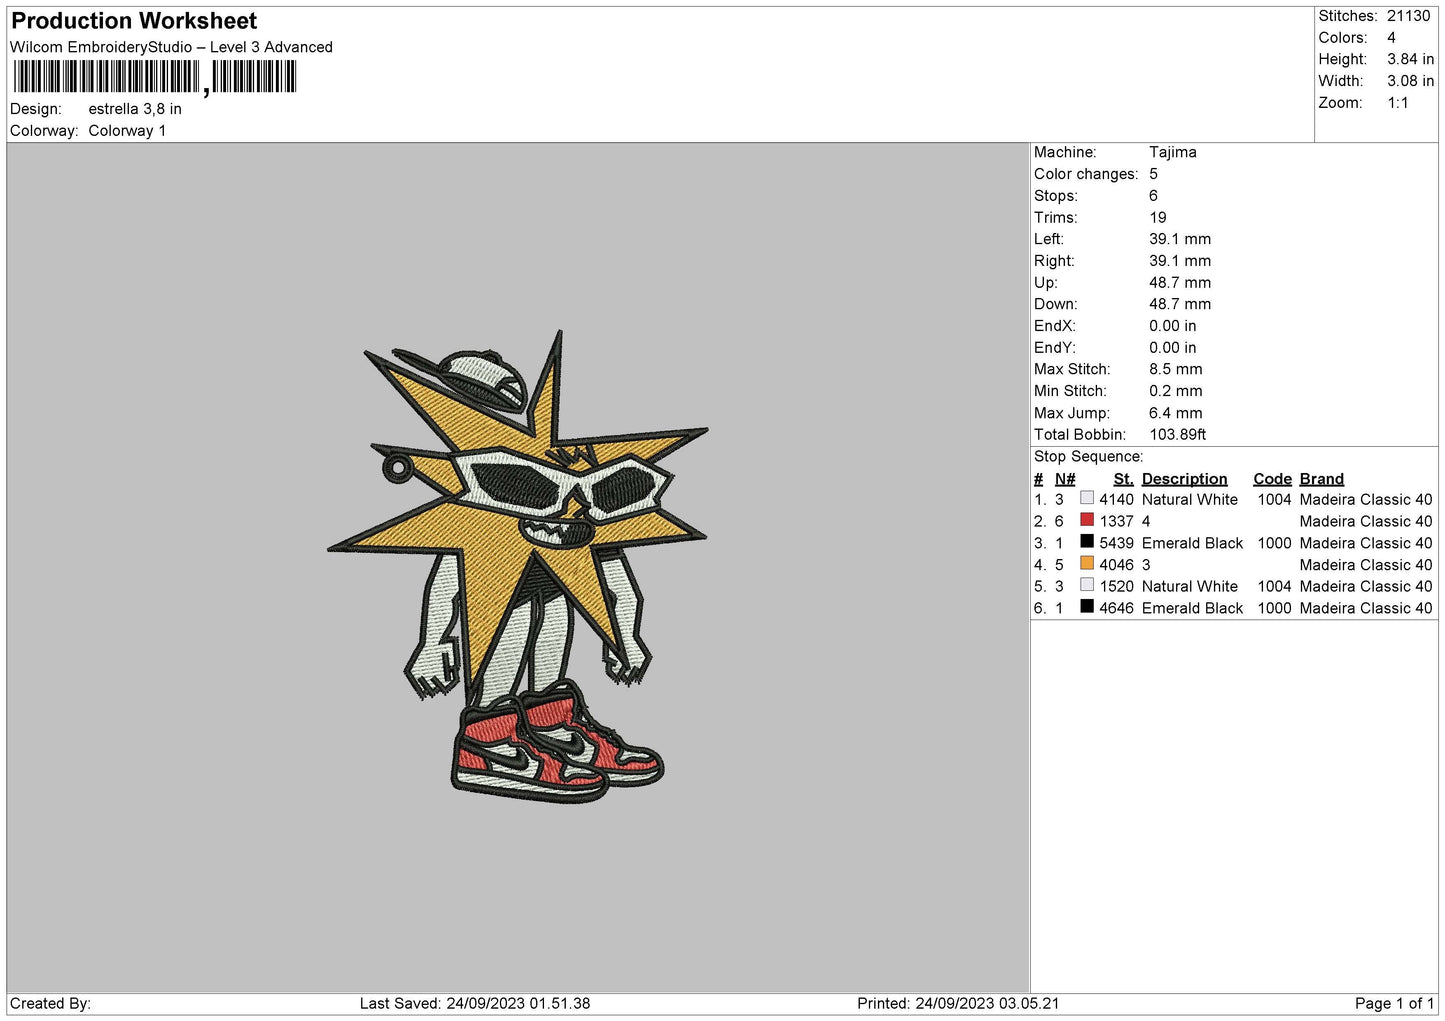
Task: Click "Madeira Classic 40" in stop row 4
Action: (x=1365, y=565)
